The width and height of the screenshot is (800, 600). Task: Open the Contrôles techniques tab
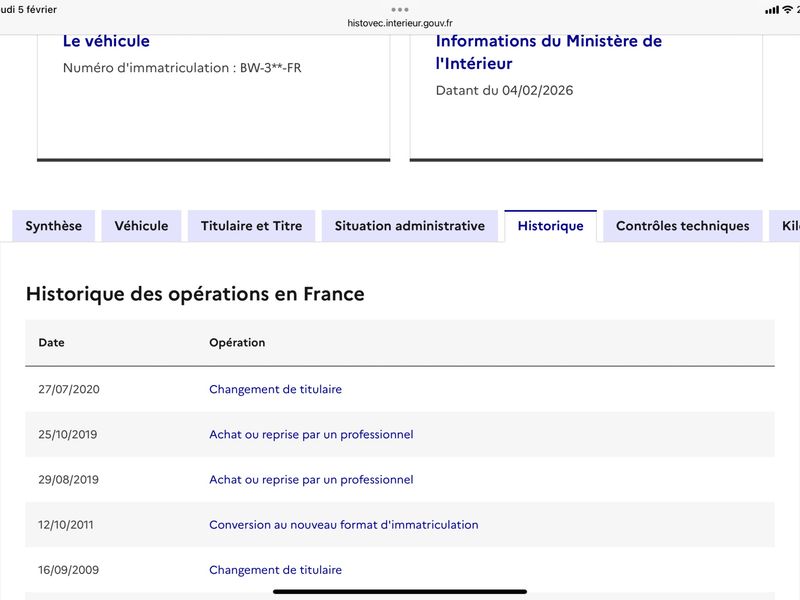tap(683, 226)
